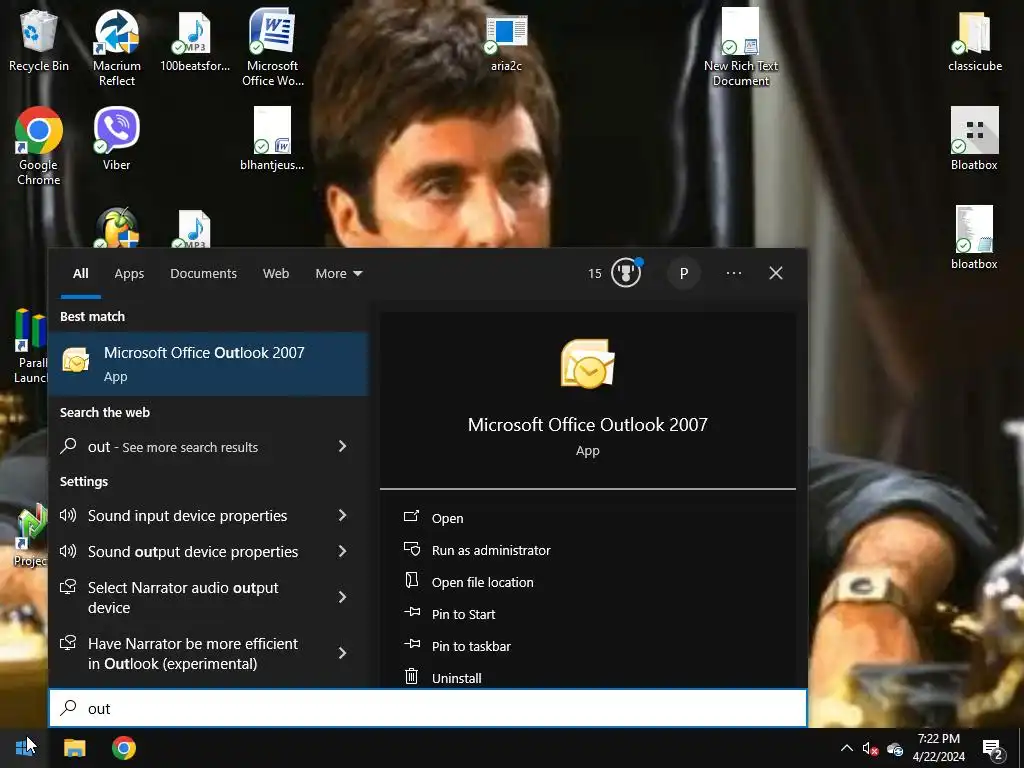Select New Rich Text Document icon
Screen dimensions: 1024x768
pyautogui.click(x=741, y=47)
